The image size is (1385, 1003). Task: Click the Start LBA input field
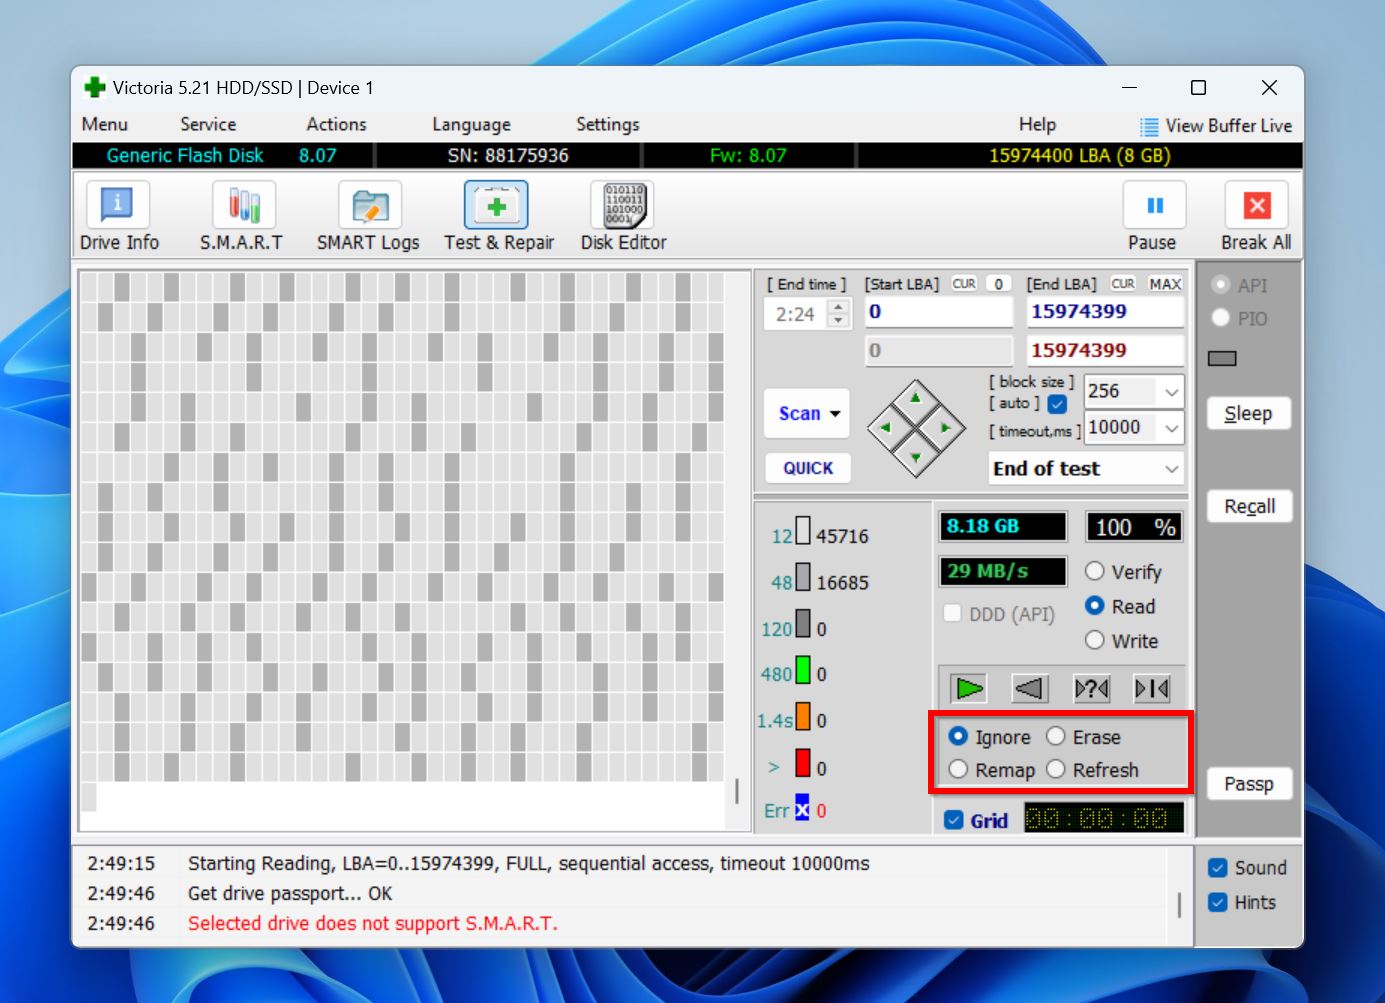coord(938,312)
